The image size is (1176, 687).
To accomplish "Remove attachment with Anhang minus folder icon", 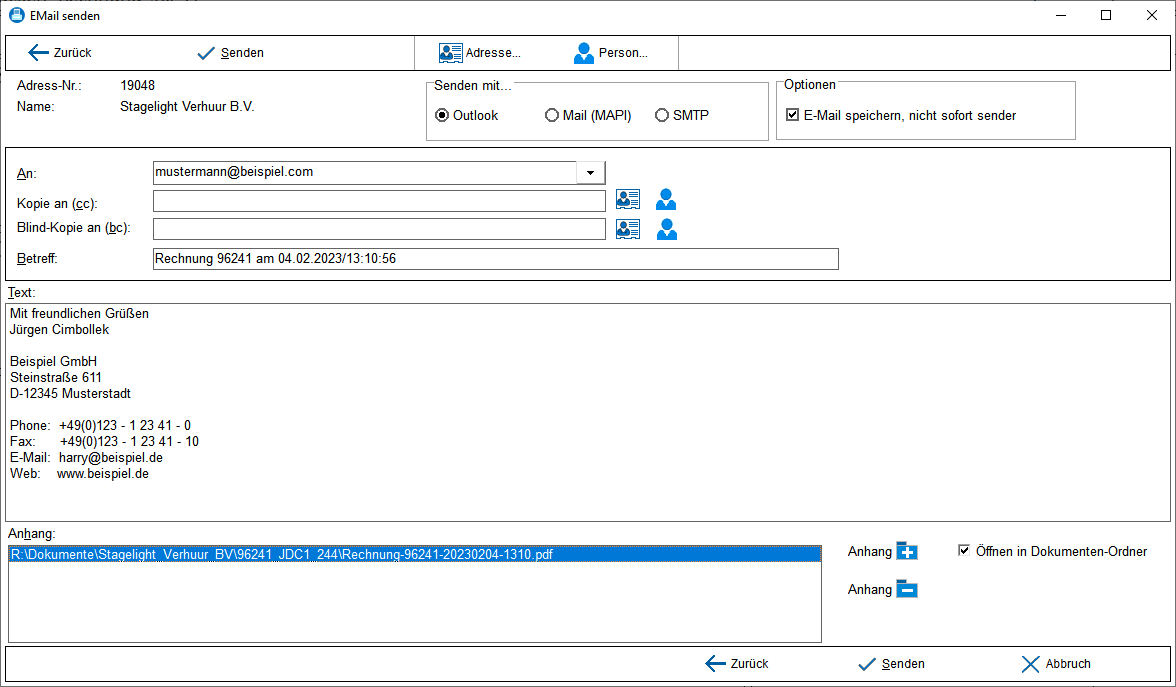I will coord(907,590).
